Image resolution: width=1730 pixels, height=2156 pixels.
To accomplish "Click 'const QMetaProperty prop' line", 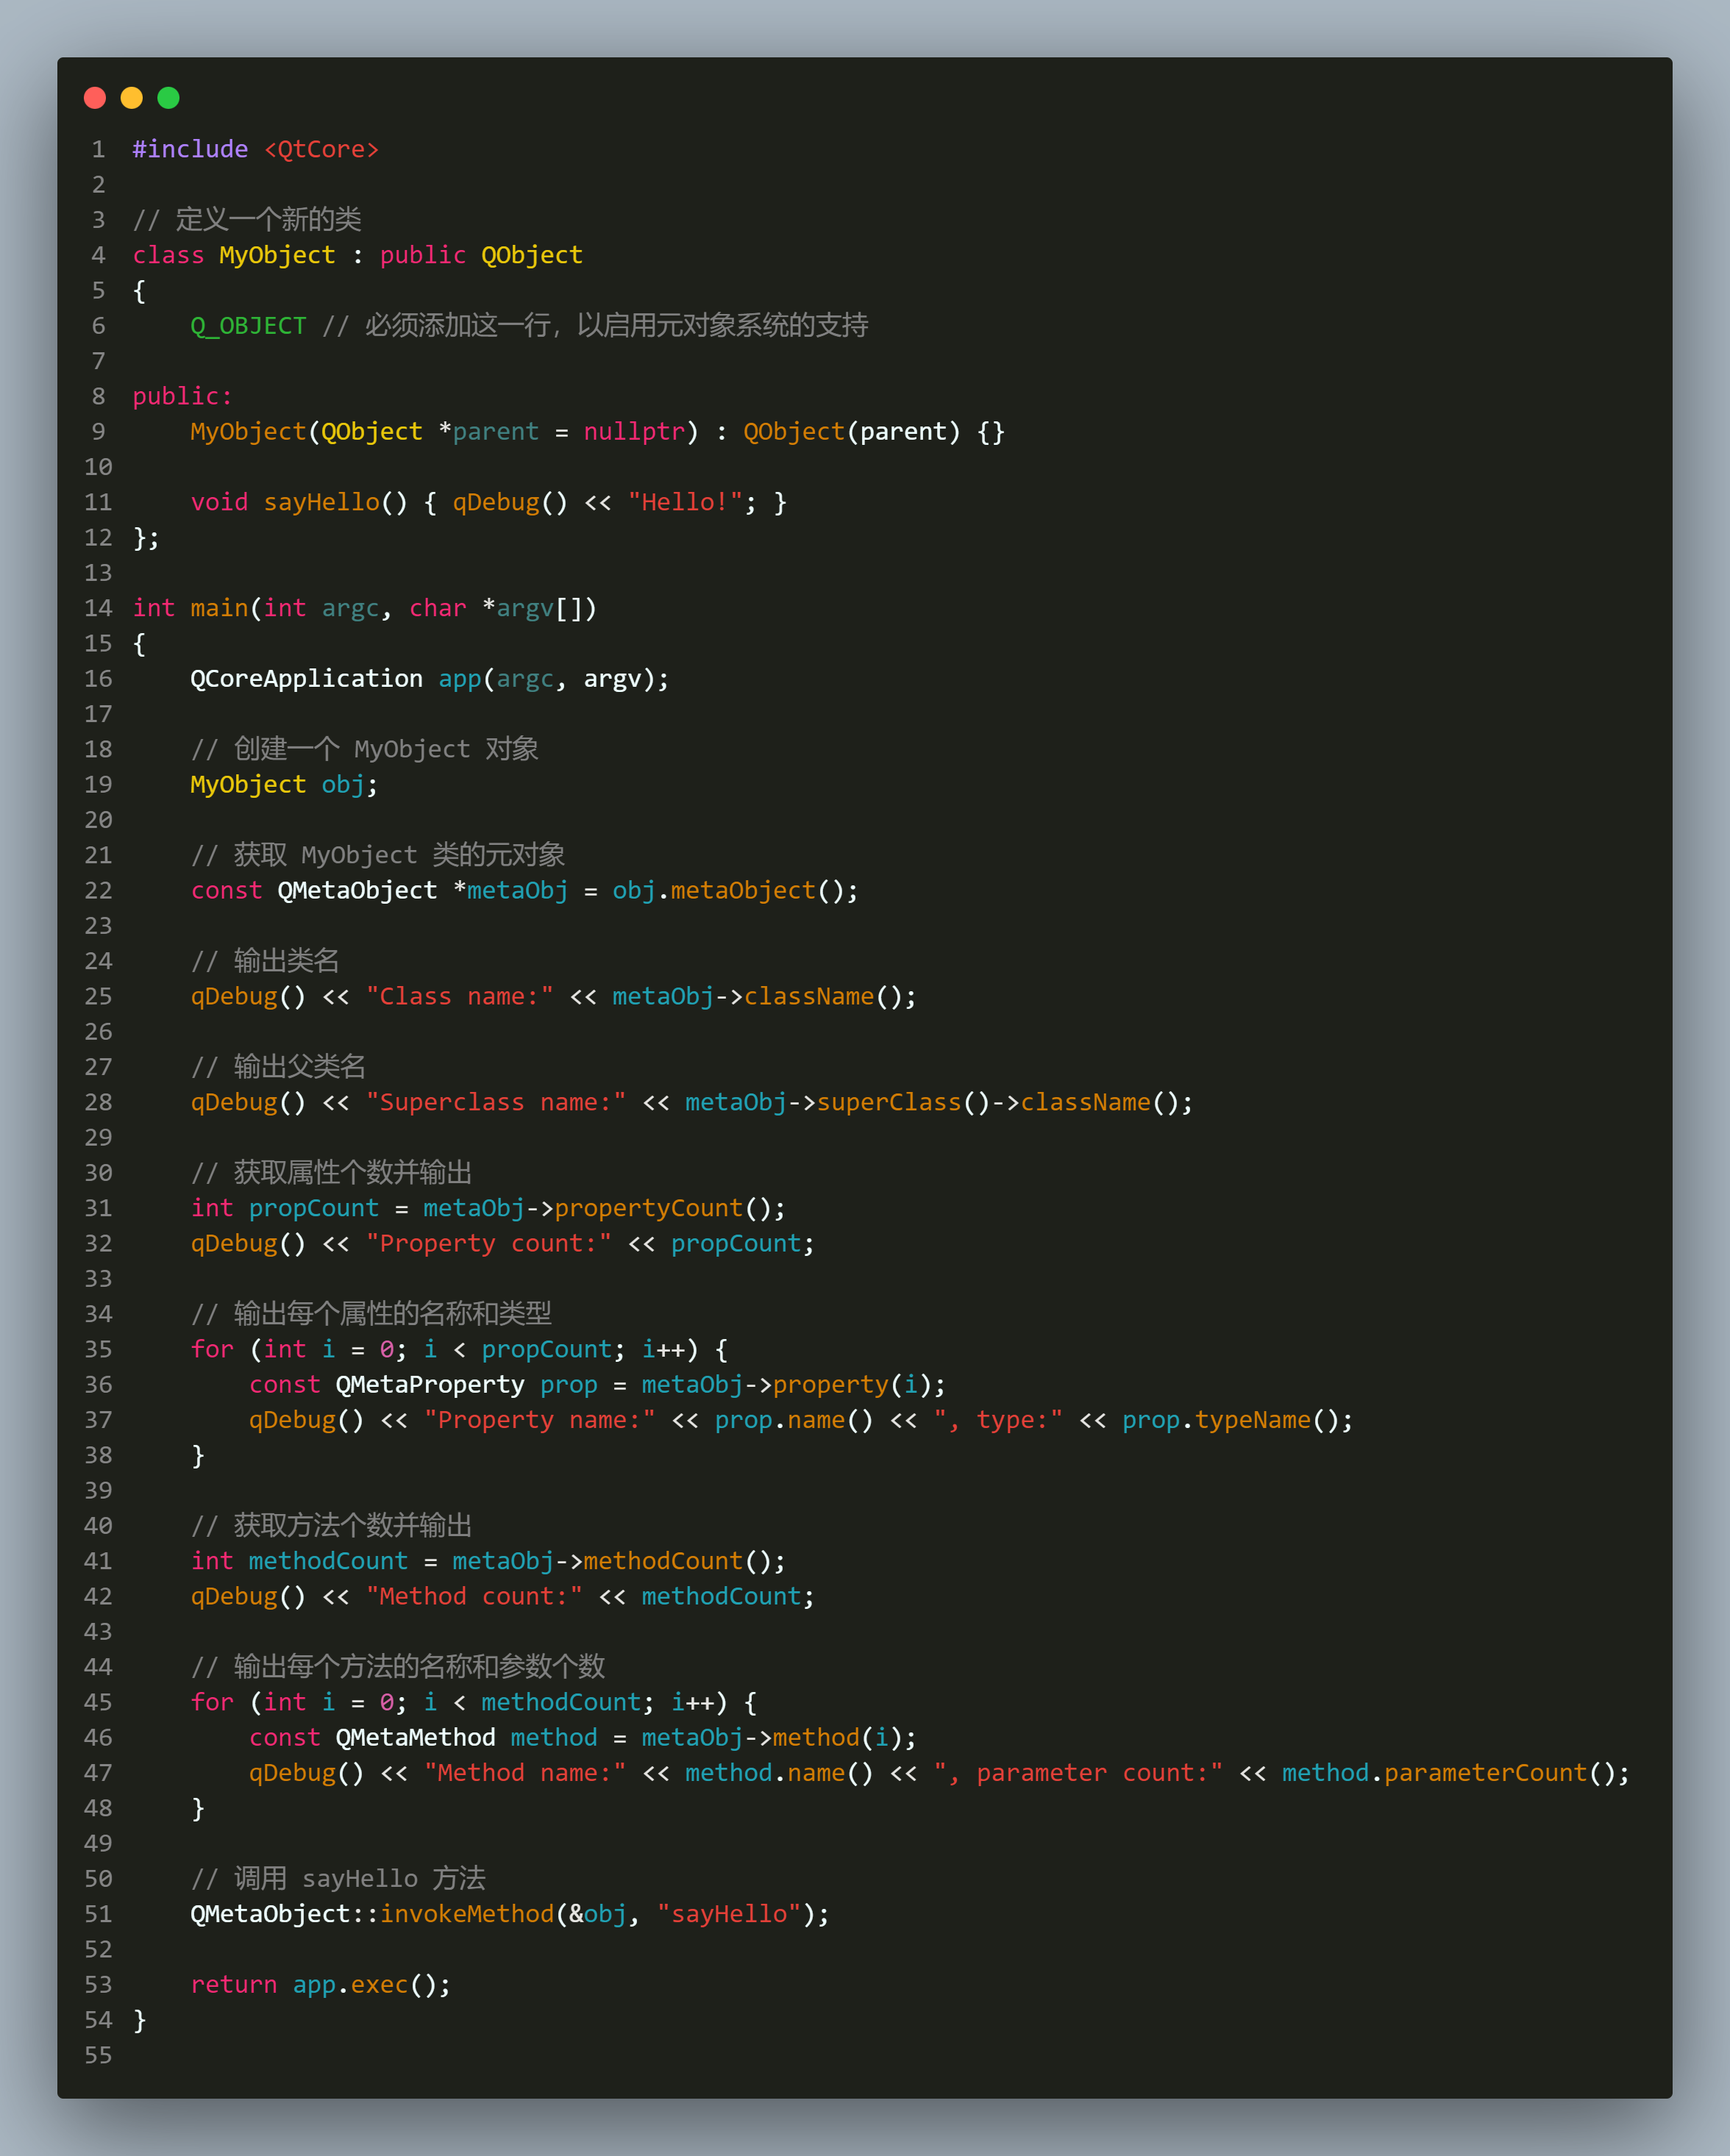I will pyautogui.click(x=597, y=1385).
